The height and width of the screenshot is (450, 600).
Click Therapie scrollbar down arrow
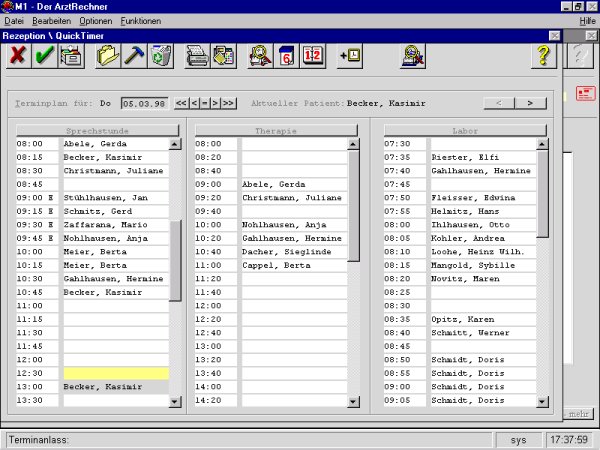pyautogui.click(x=353, y=401)
